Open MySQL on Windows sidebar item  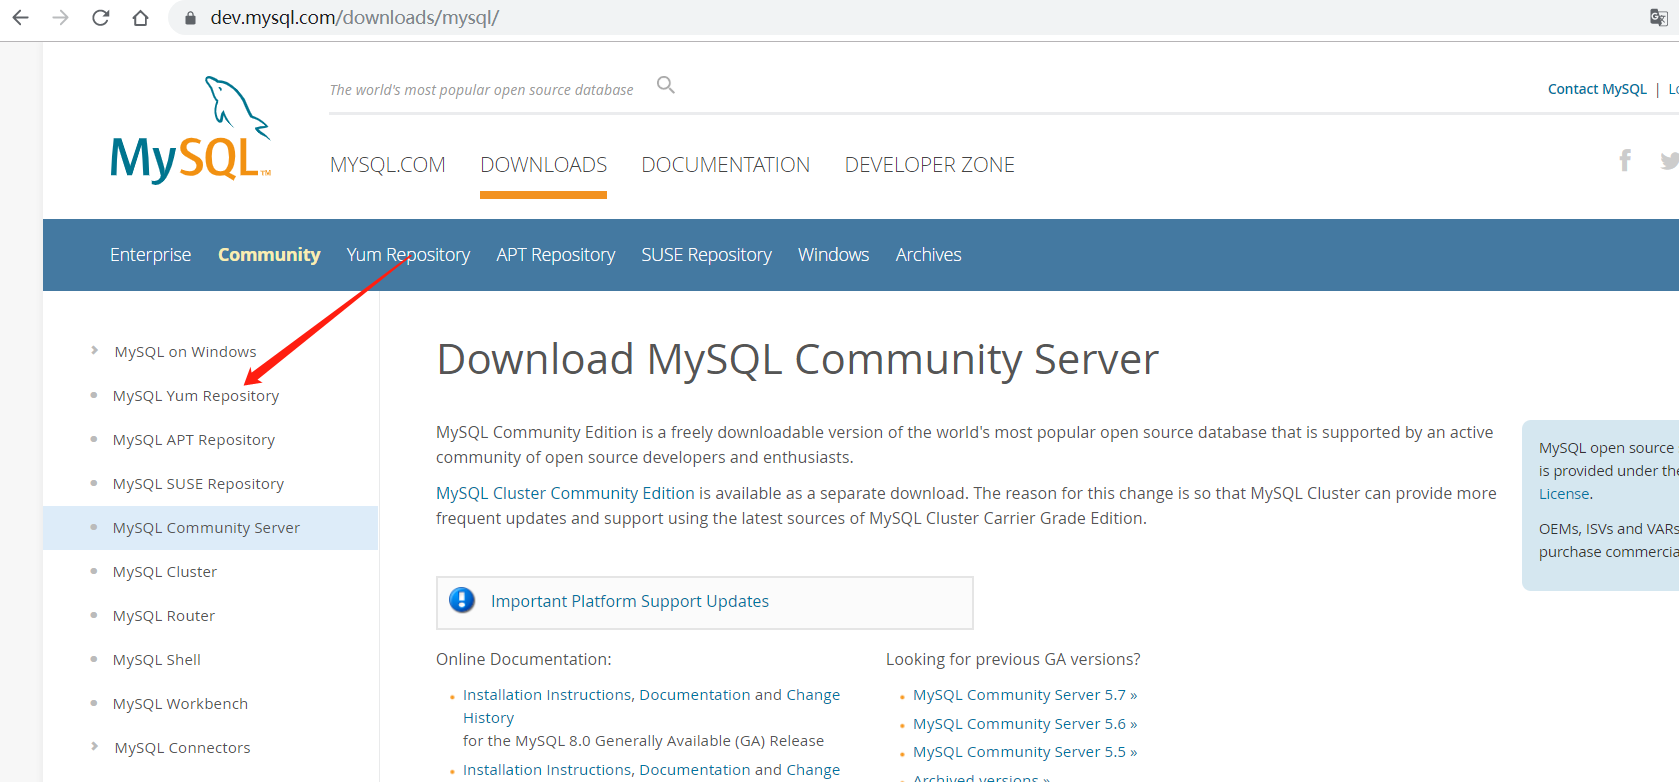(185, 352)
